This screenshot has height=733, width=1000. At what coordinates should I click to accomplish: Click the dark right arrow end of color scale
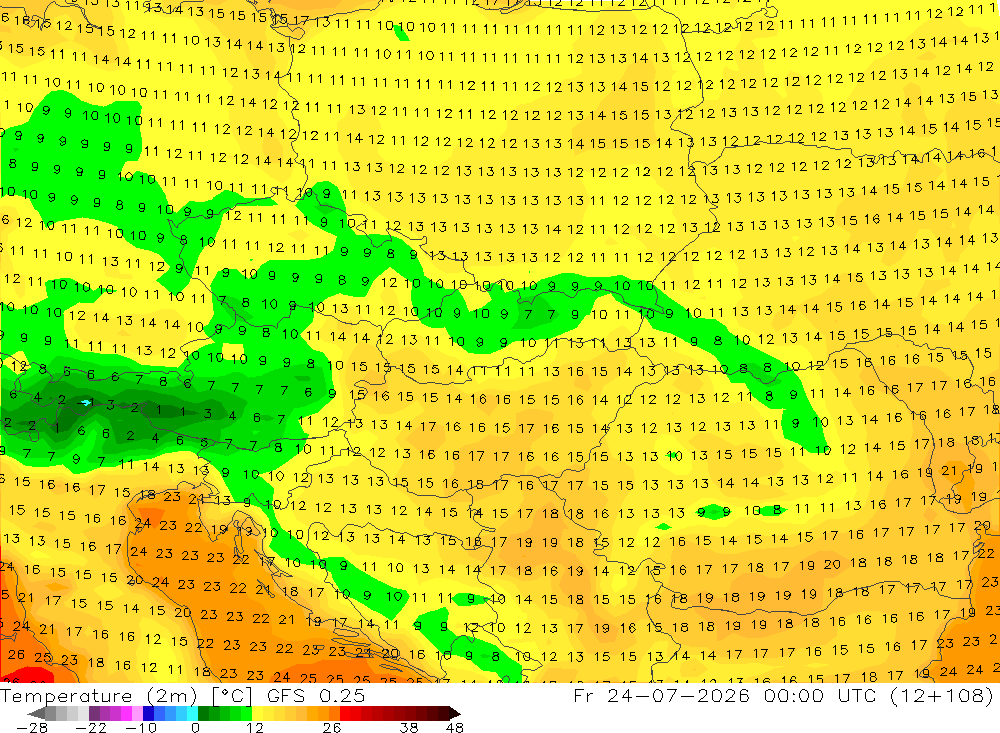pyautogui.click(x=455, y=713)
